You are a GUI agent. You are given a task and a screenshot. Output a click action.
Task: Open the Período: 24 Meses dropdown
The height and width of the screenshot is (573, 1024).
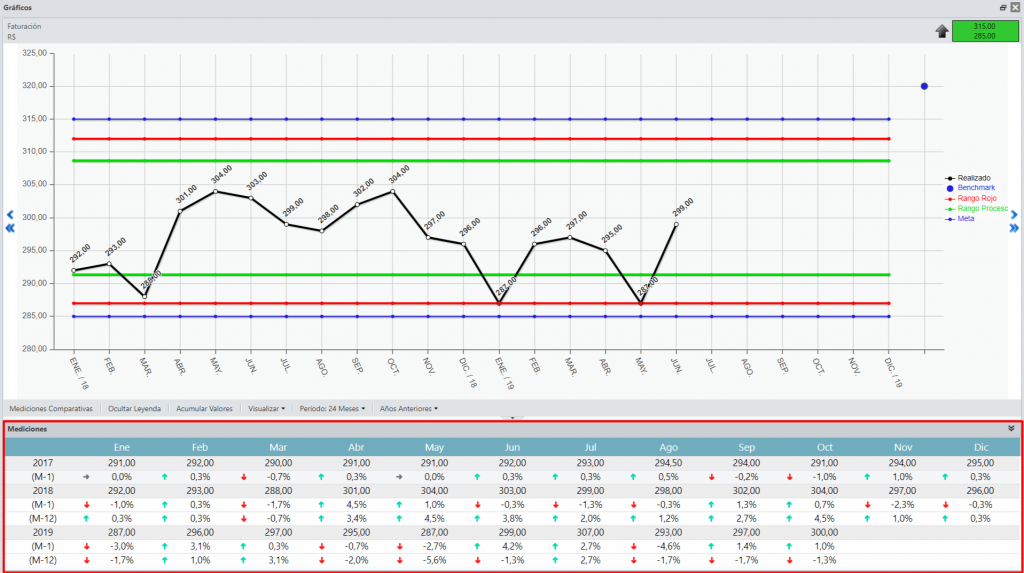tap(332, 408)
